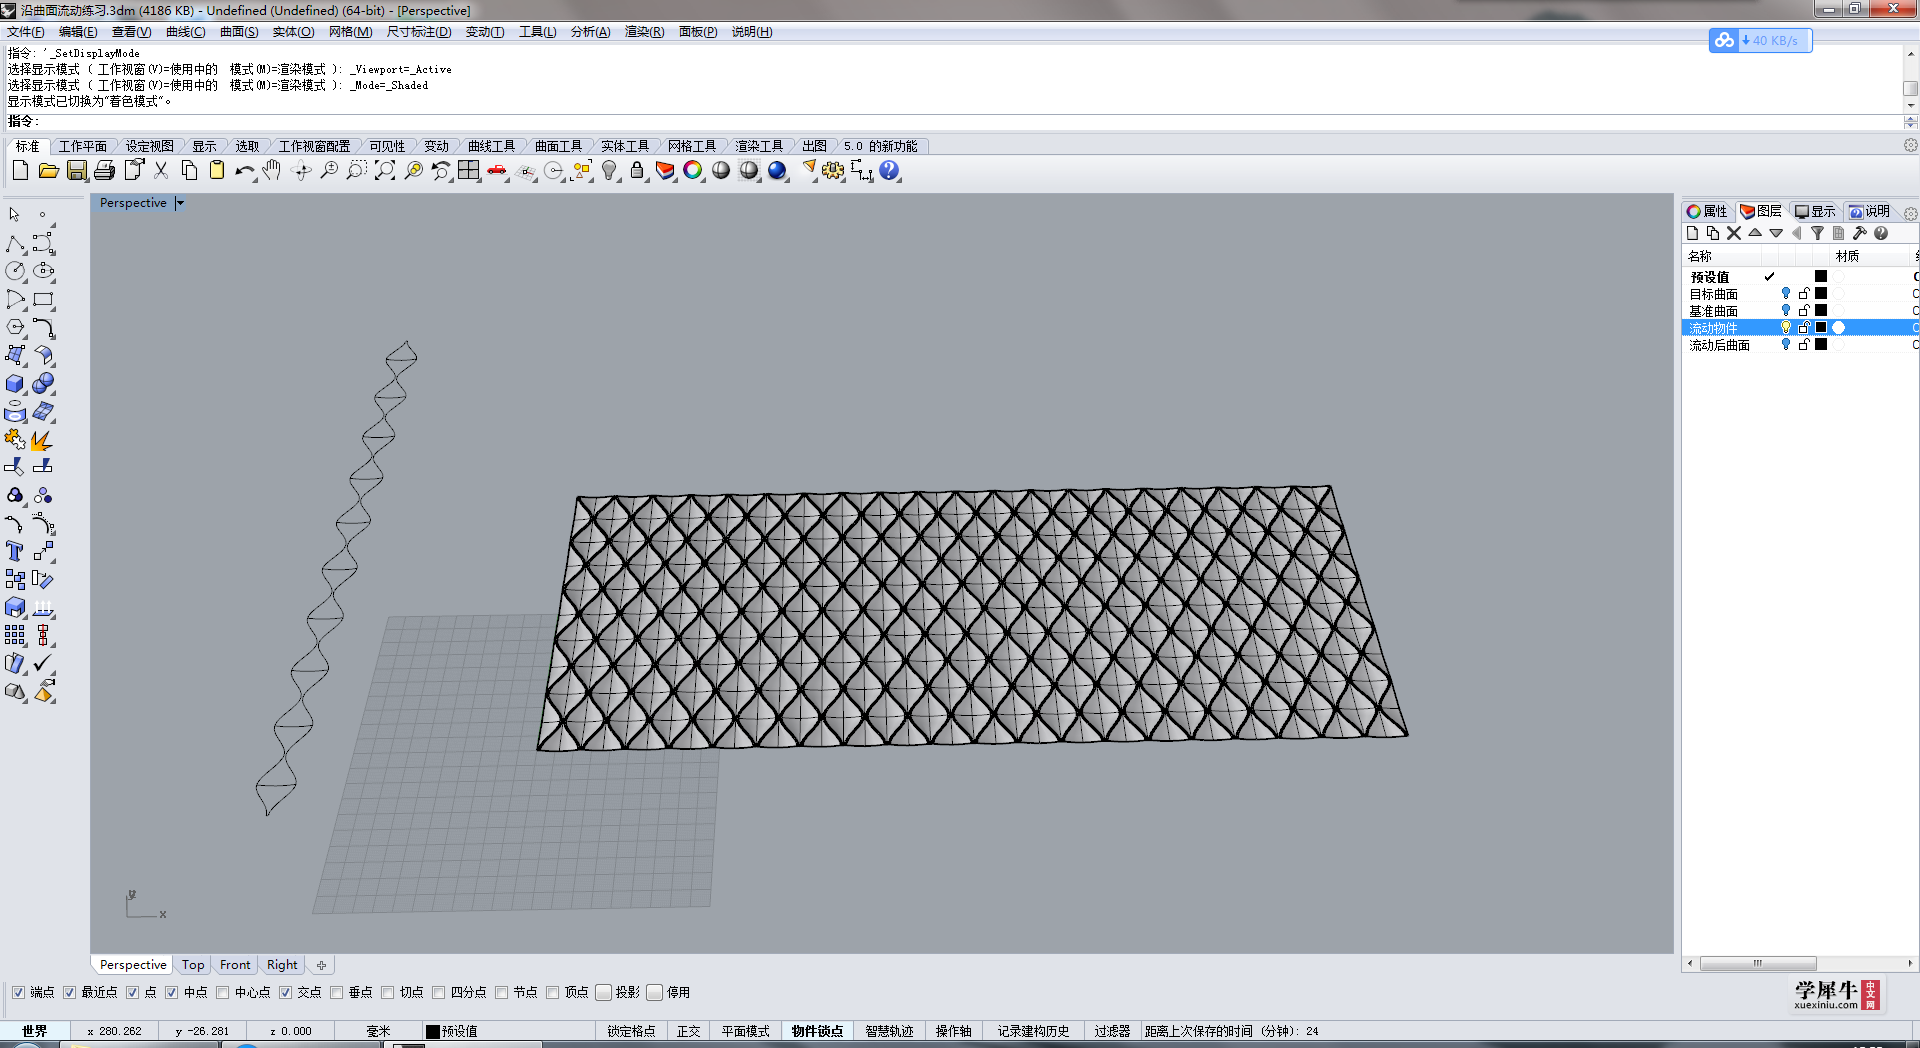The width and height of the screenshot is (1920, 1048).
Task: Toggle lock icon of 基准曲面 layer
Action: 1804,311
